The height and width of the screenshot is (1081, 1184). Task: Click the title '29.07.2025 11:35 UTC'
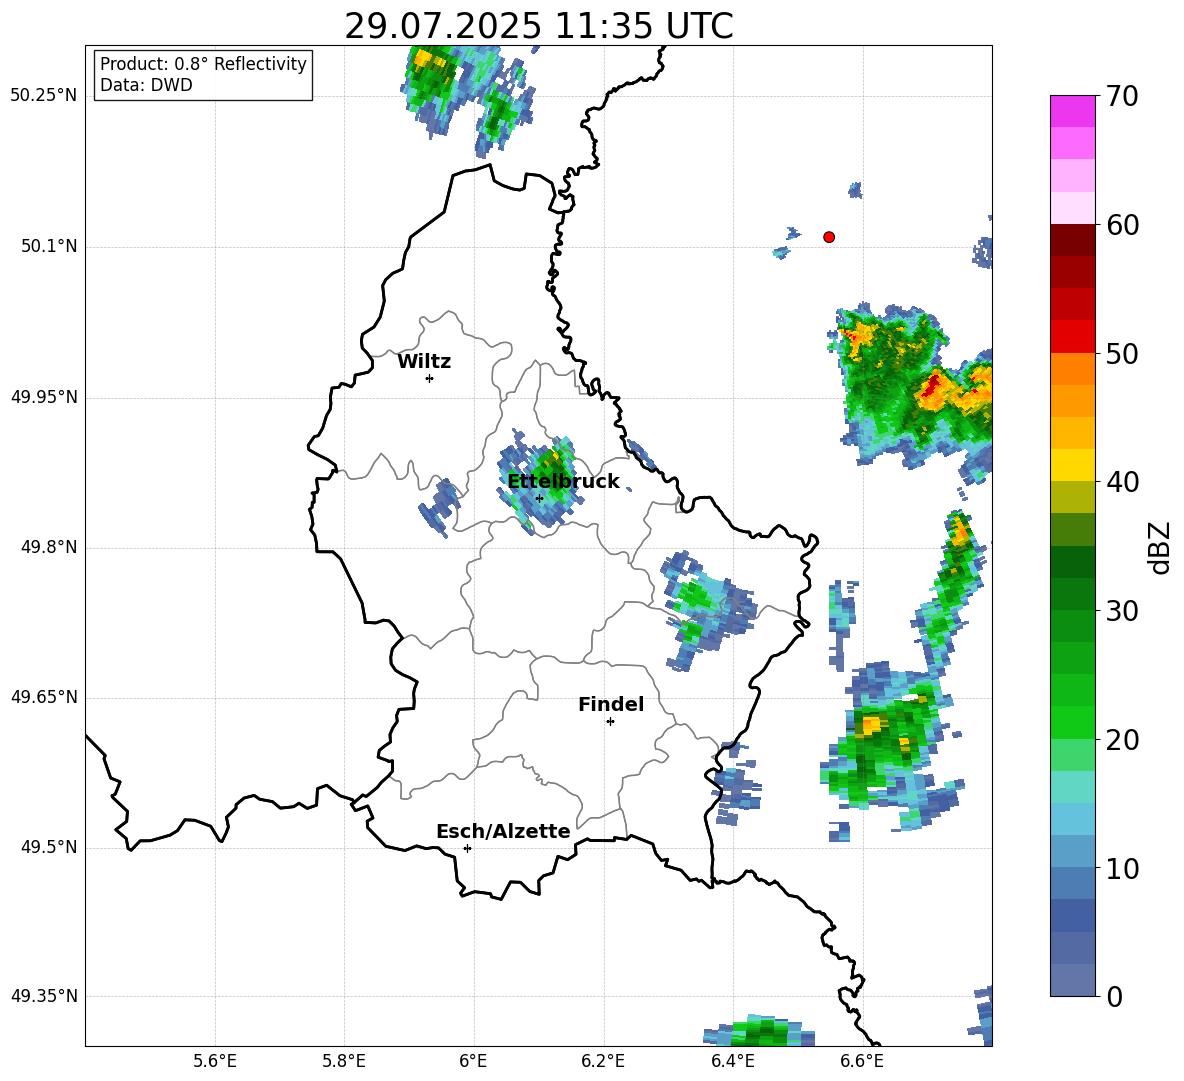[x=538, y=26]
